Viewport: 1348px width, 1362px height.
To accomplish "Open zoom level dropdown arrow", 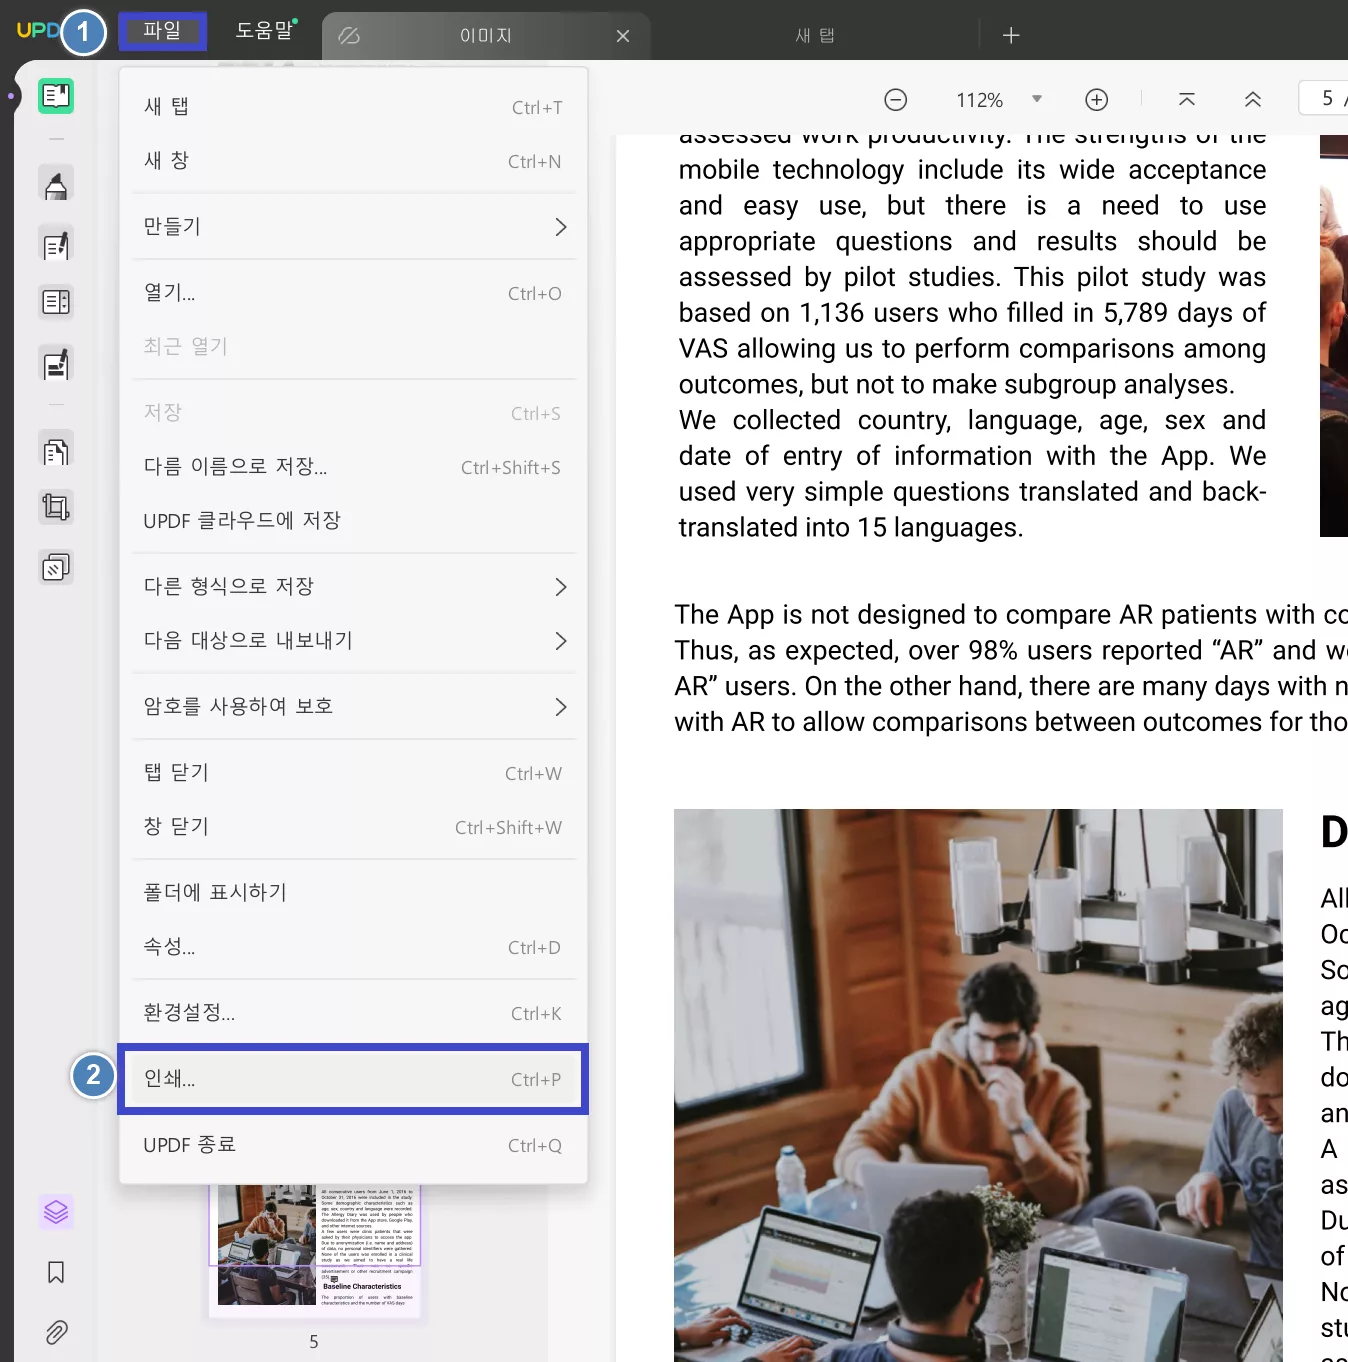I will click(x=1037, y=99).
